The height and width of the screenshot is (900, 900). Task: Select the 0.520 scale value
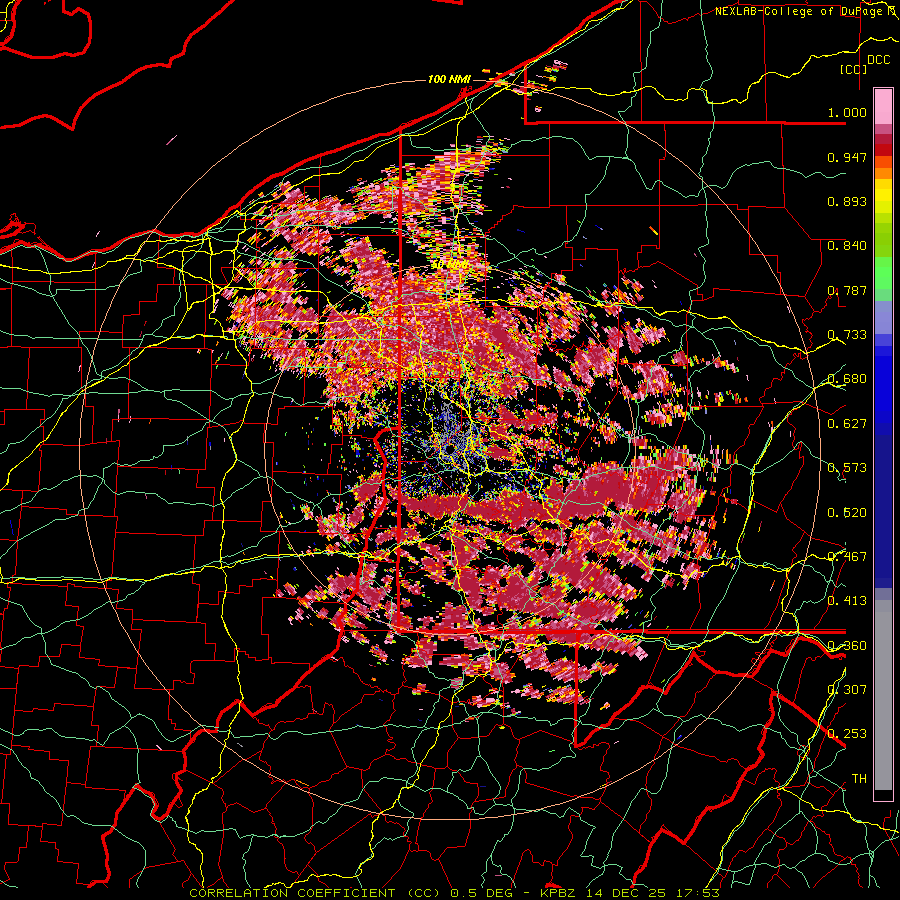(847, 512)
